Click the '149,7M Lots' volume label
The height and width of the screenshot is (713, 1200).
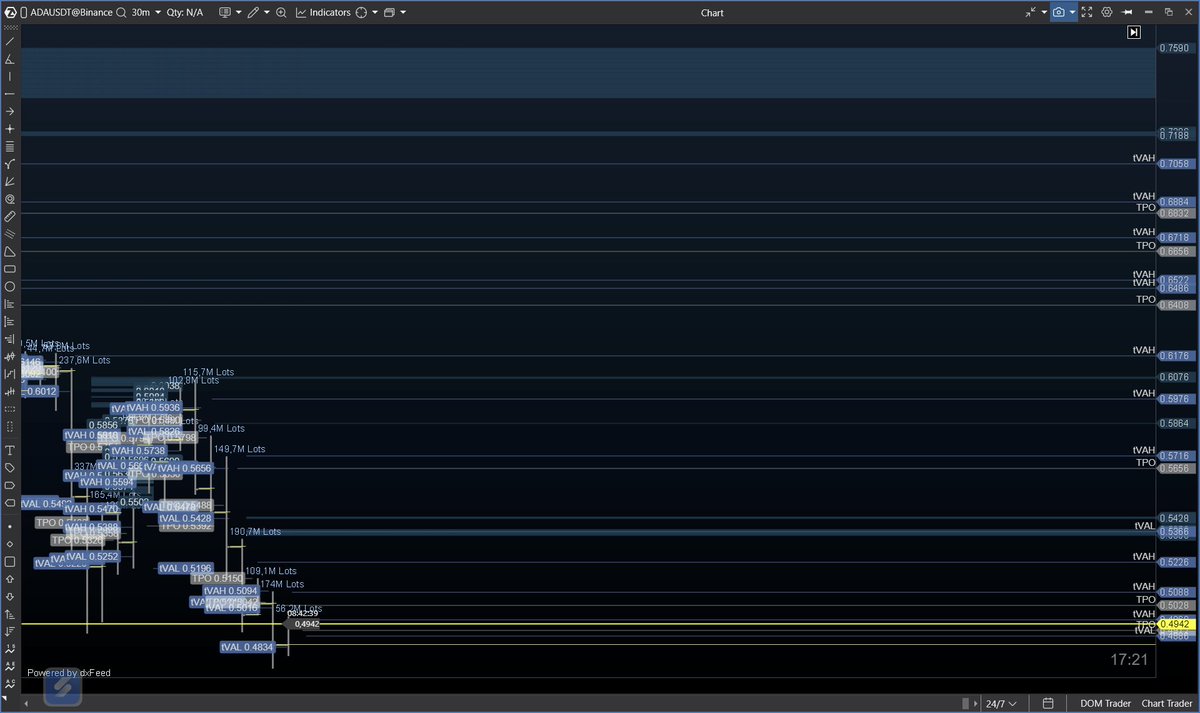click(240, 449)
